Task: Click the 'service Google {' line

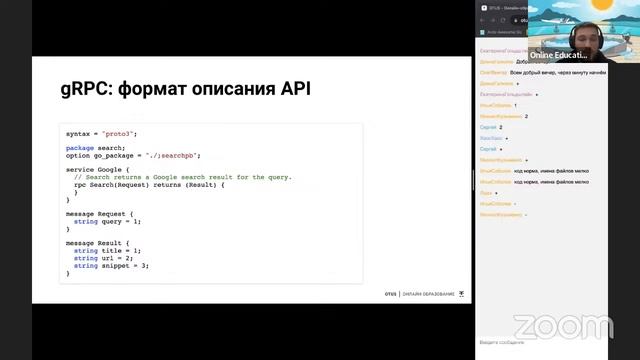Action: [x=98, y=169]
